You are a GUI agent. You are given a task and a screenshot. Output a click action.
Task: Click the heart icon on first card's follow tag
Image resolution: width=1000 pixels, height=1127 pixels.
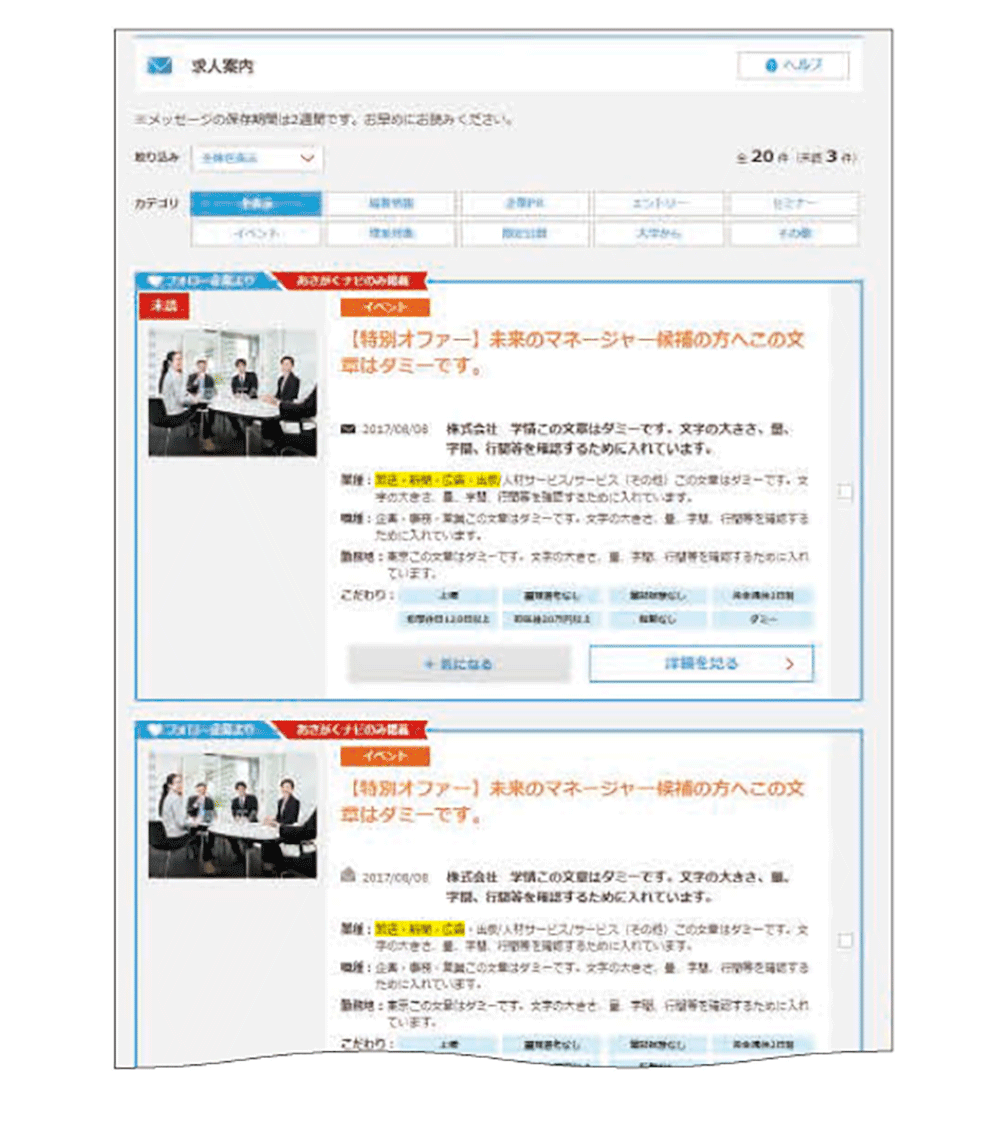click(x=153, y=281)
